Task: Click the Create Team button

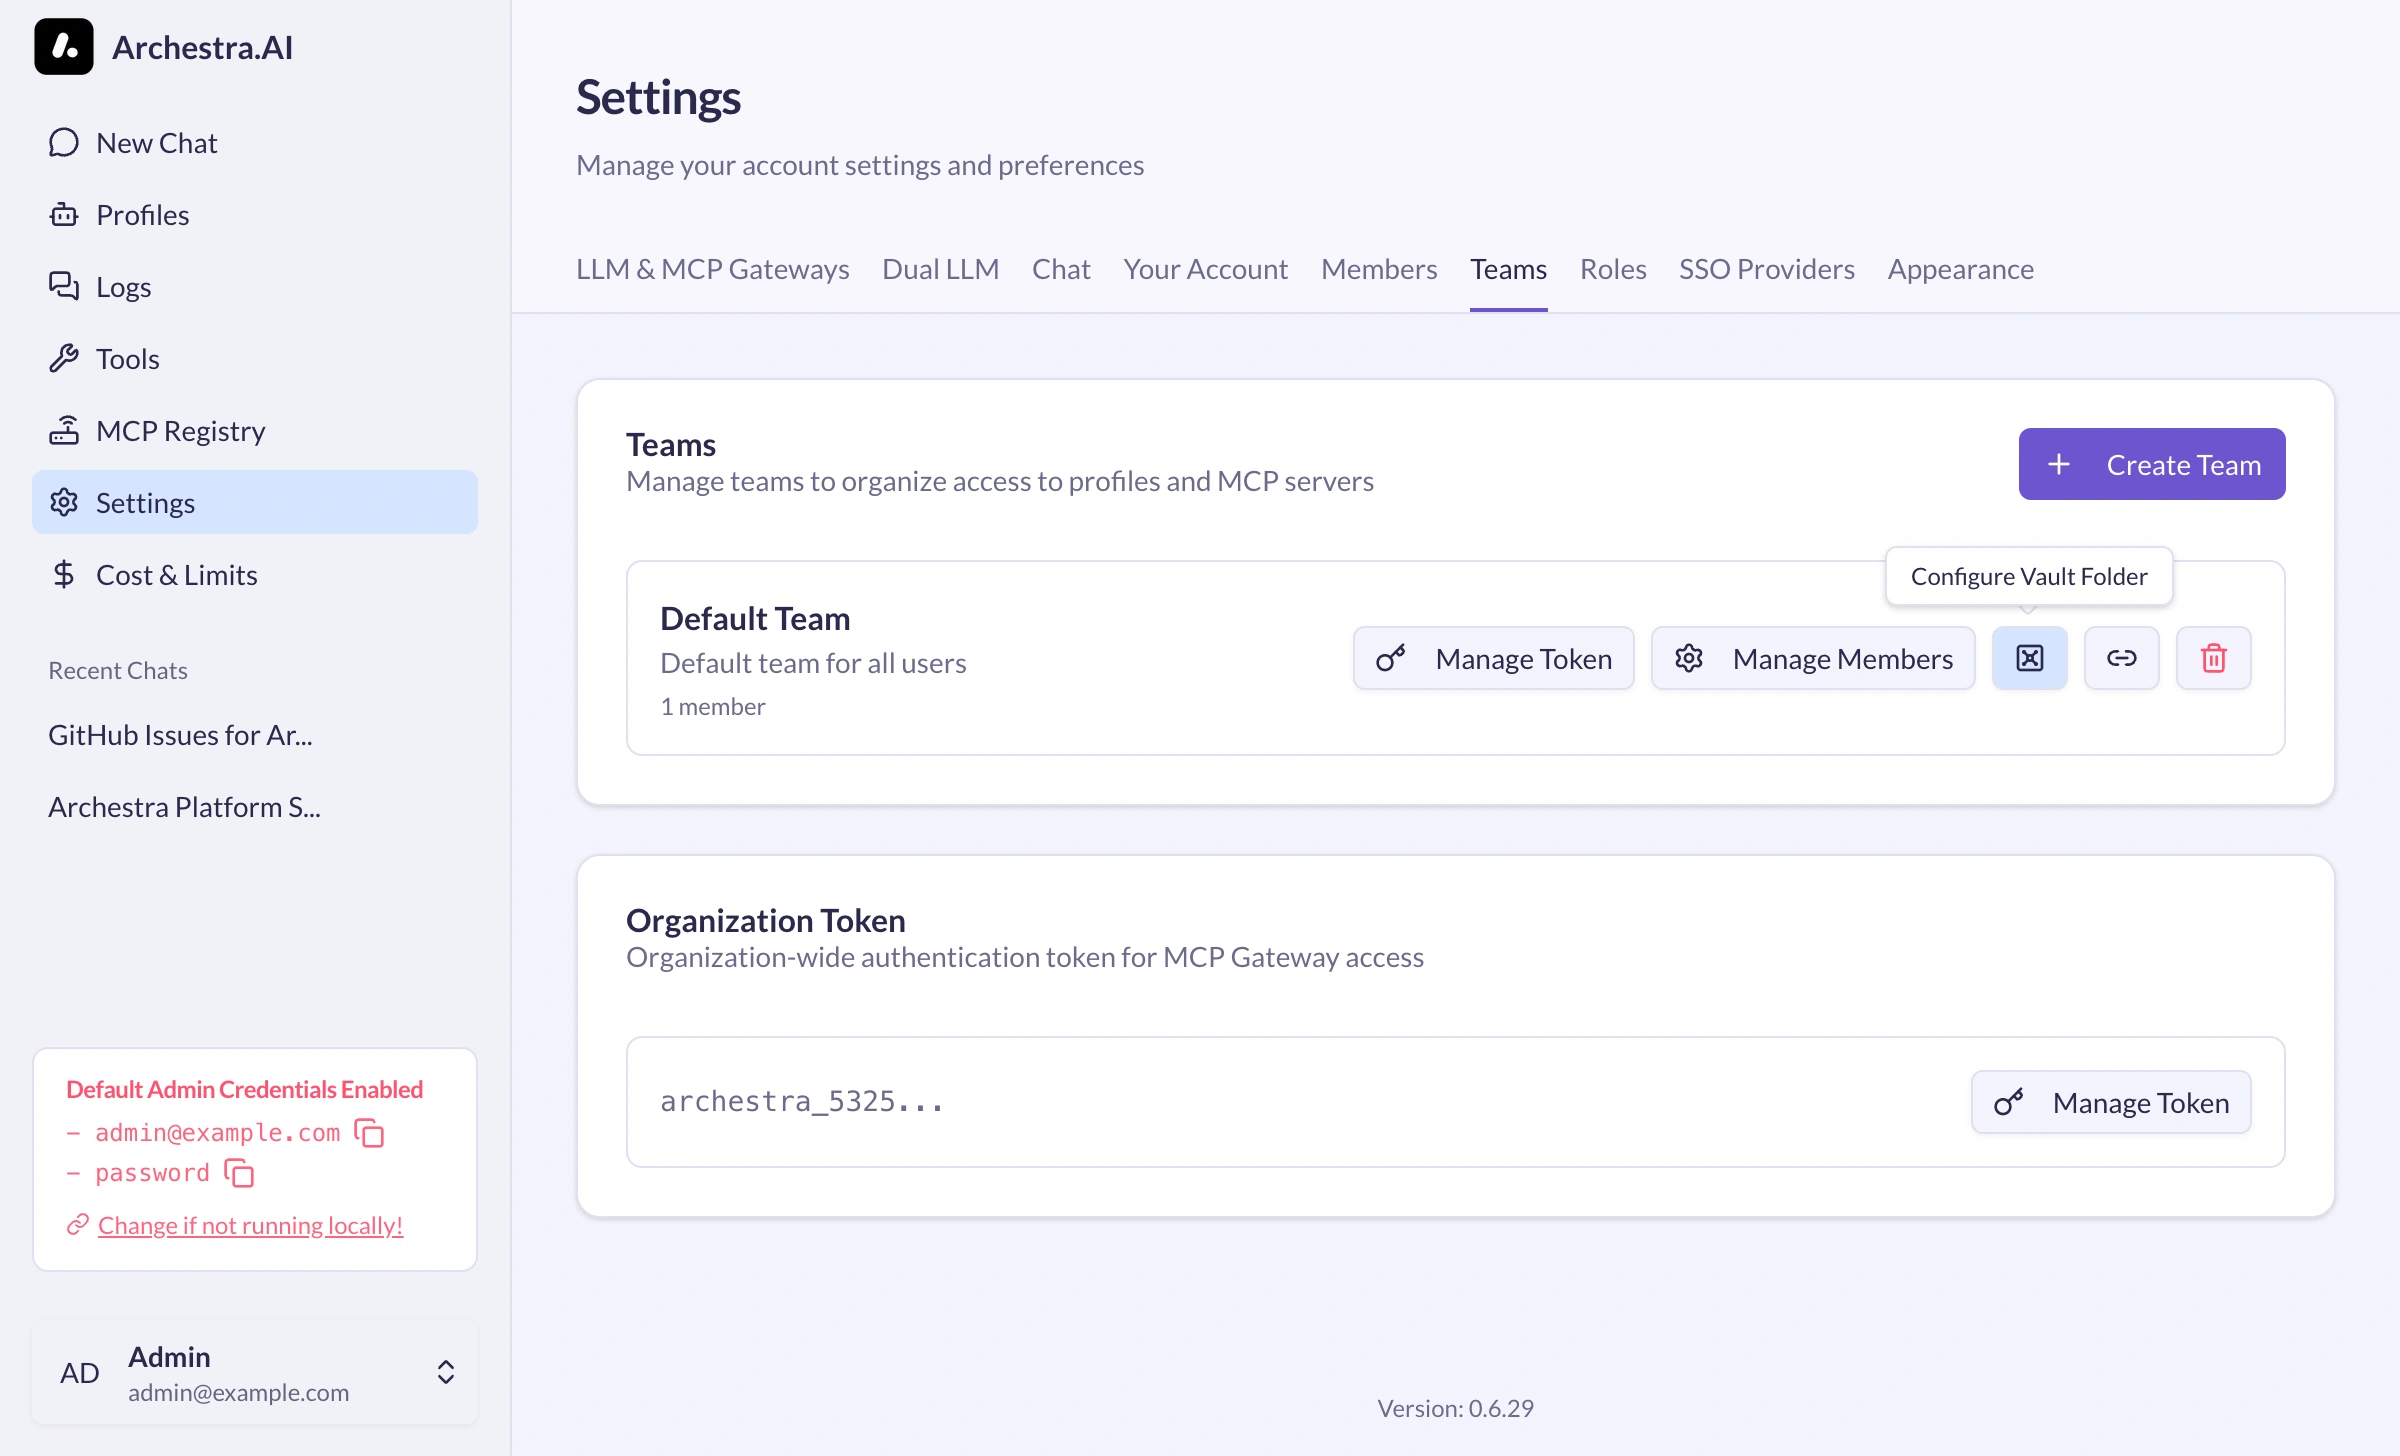Action: coord(2151,464)
